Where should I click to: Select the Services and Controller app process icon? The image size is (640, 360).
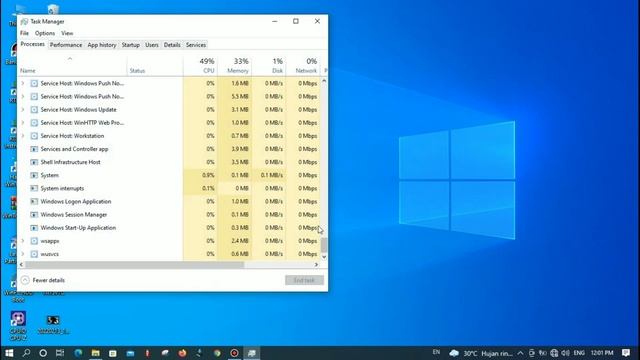pos(34,149)
